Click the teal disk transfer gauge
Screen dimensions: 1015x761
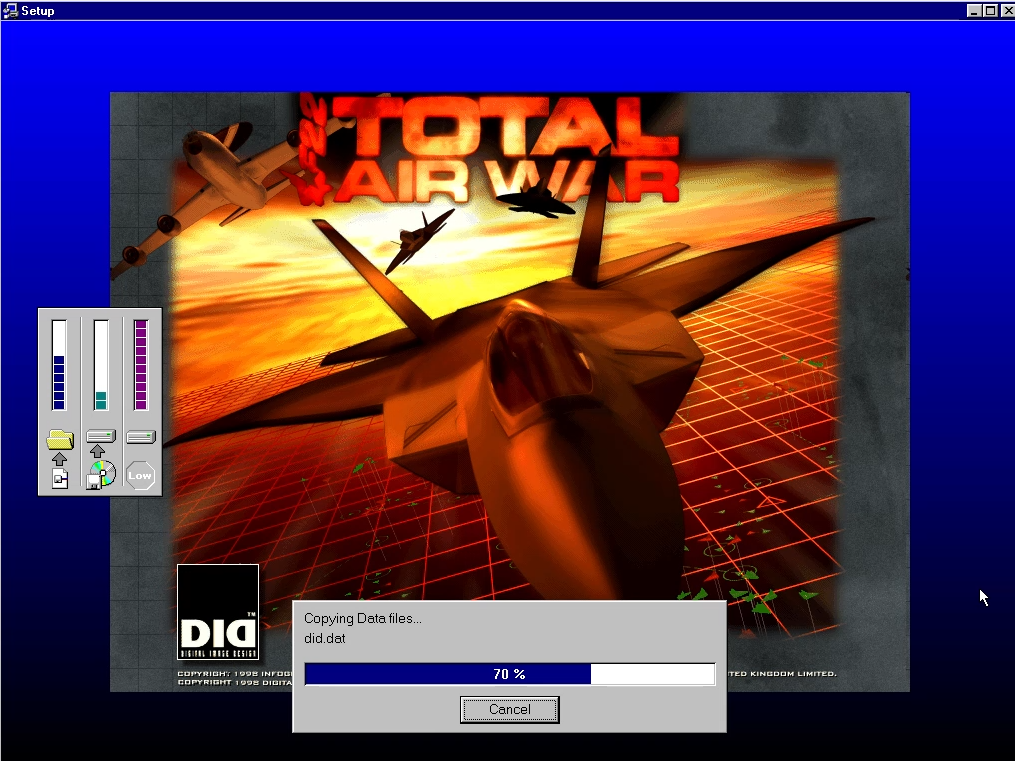pyautogui.click(x=101, y=365)
